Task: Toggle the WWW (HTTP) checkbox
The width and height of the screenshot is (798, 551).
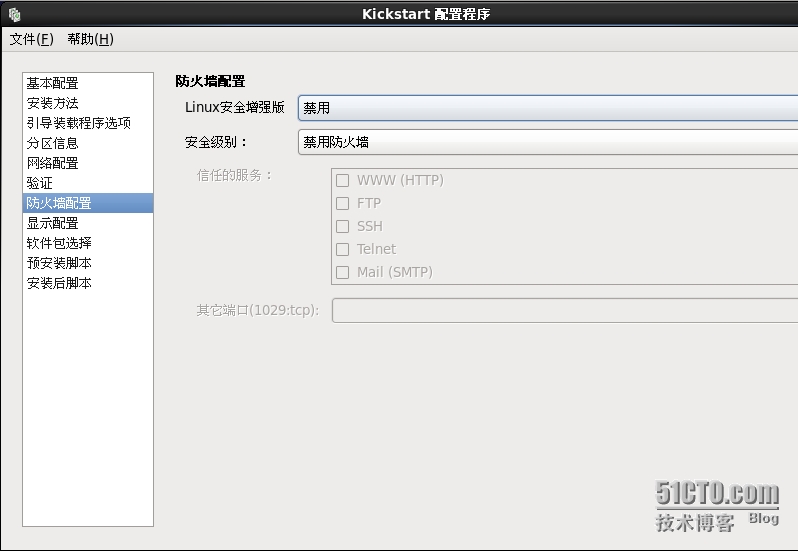Action: point(343,181)
